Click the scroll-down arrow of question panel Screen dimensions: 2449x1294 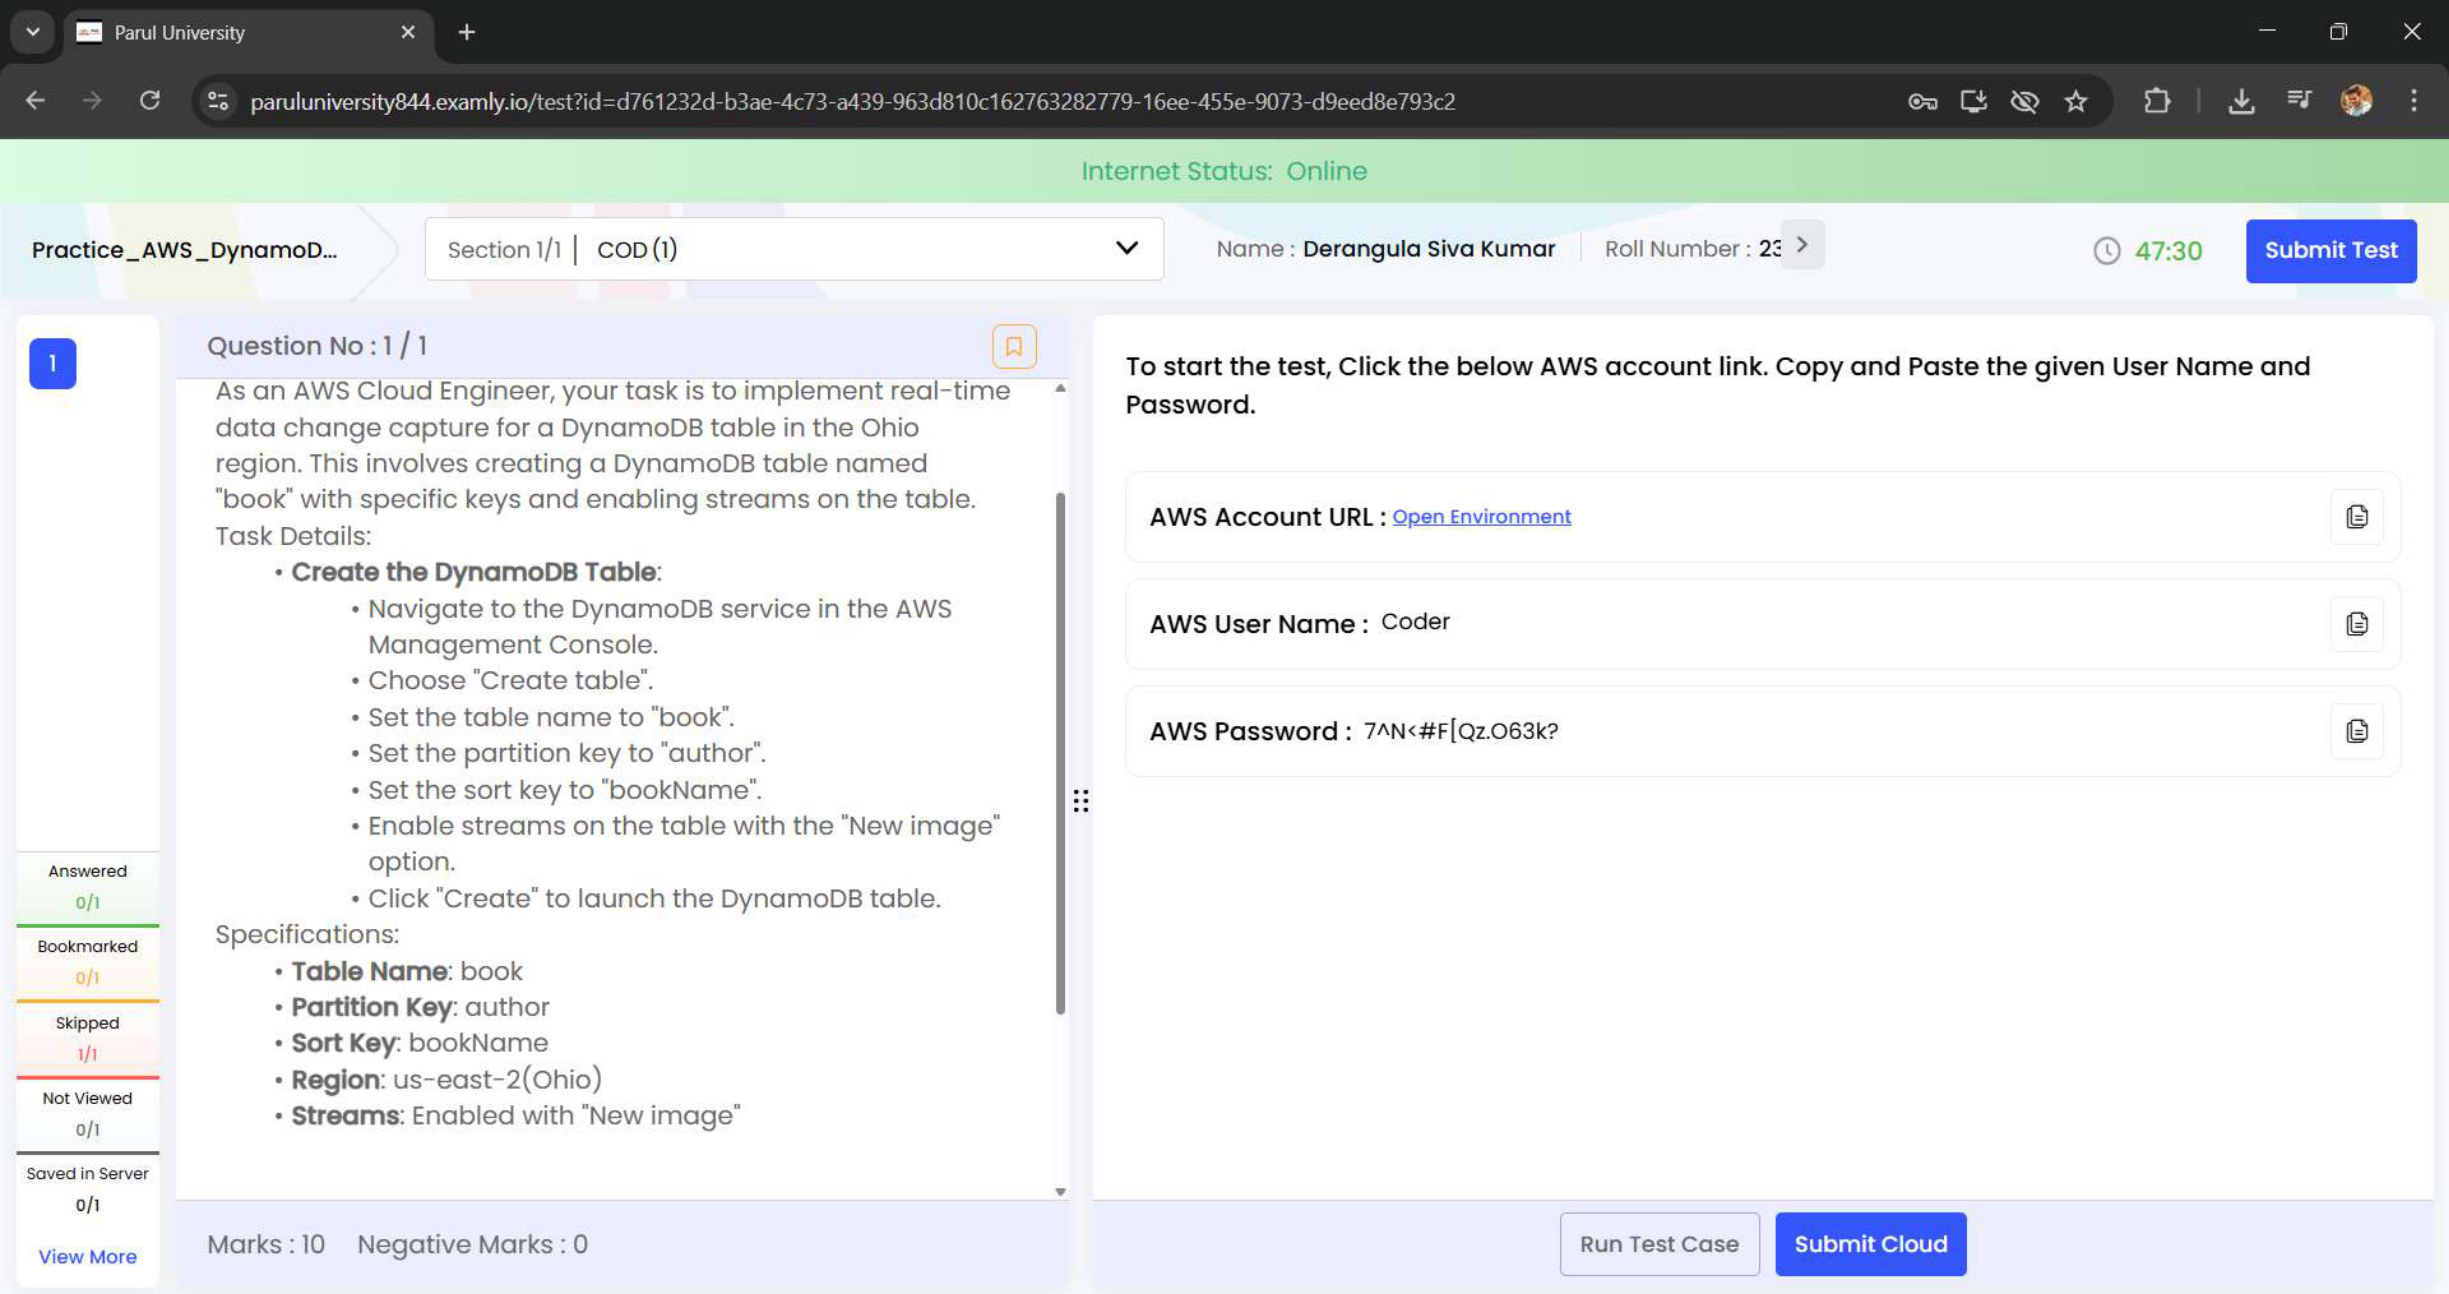1060,1191
